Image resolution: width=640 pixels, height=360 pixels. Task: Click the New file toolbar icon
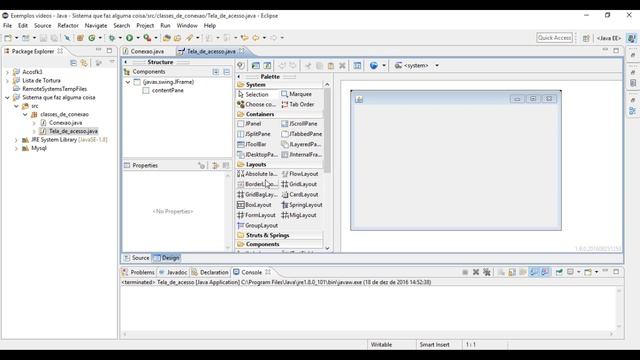pos(8,38)
